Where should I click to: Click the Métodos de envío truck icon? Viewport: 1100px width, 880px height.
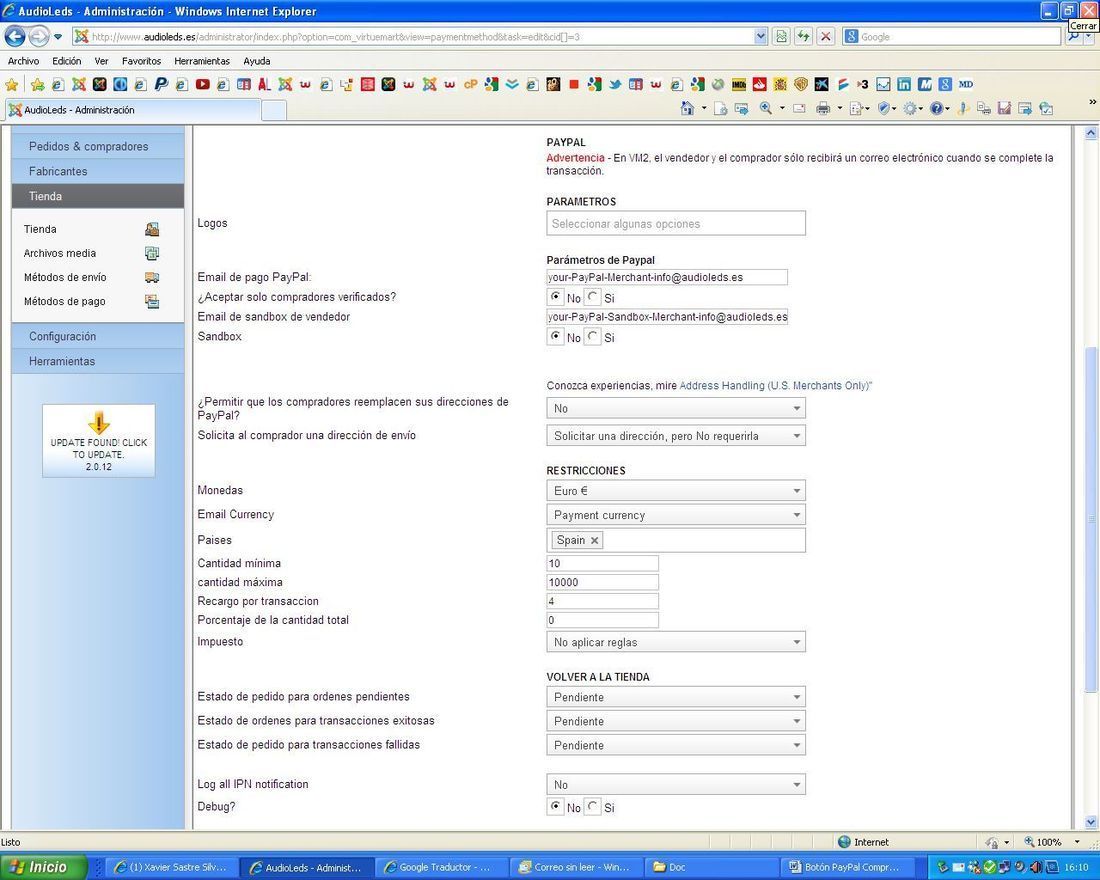(152, 277)
